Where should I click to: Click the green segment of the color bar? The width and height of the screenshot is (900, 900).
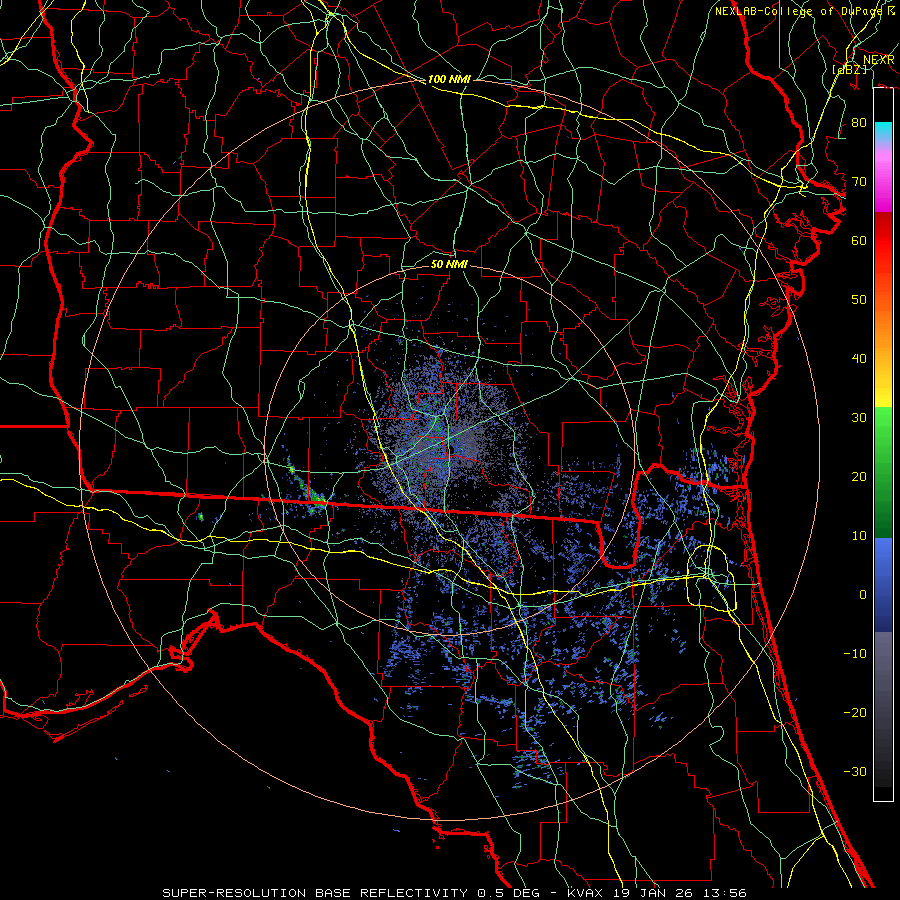point(883,472)
